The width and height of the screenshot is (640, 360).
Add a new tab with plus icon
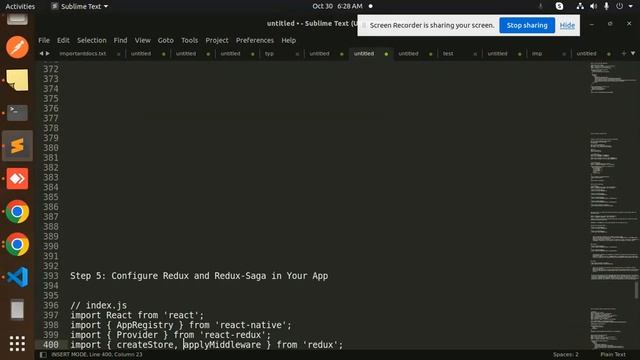click(x=623, y=53)
